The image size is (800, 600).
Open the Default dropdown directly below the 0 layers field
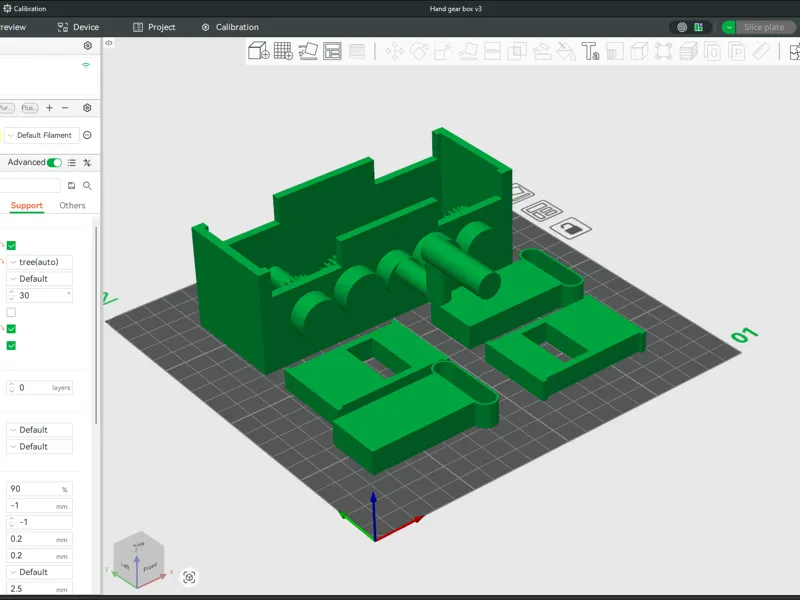click(39, 430)
